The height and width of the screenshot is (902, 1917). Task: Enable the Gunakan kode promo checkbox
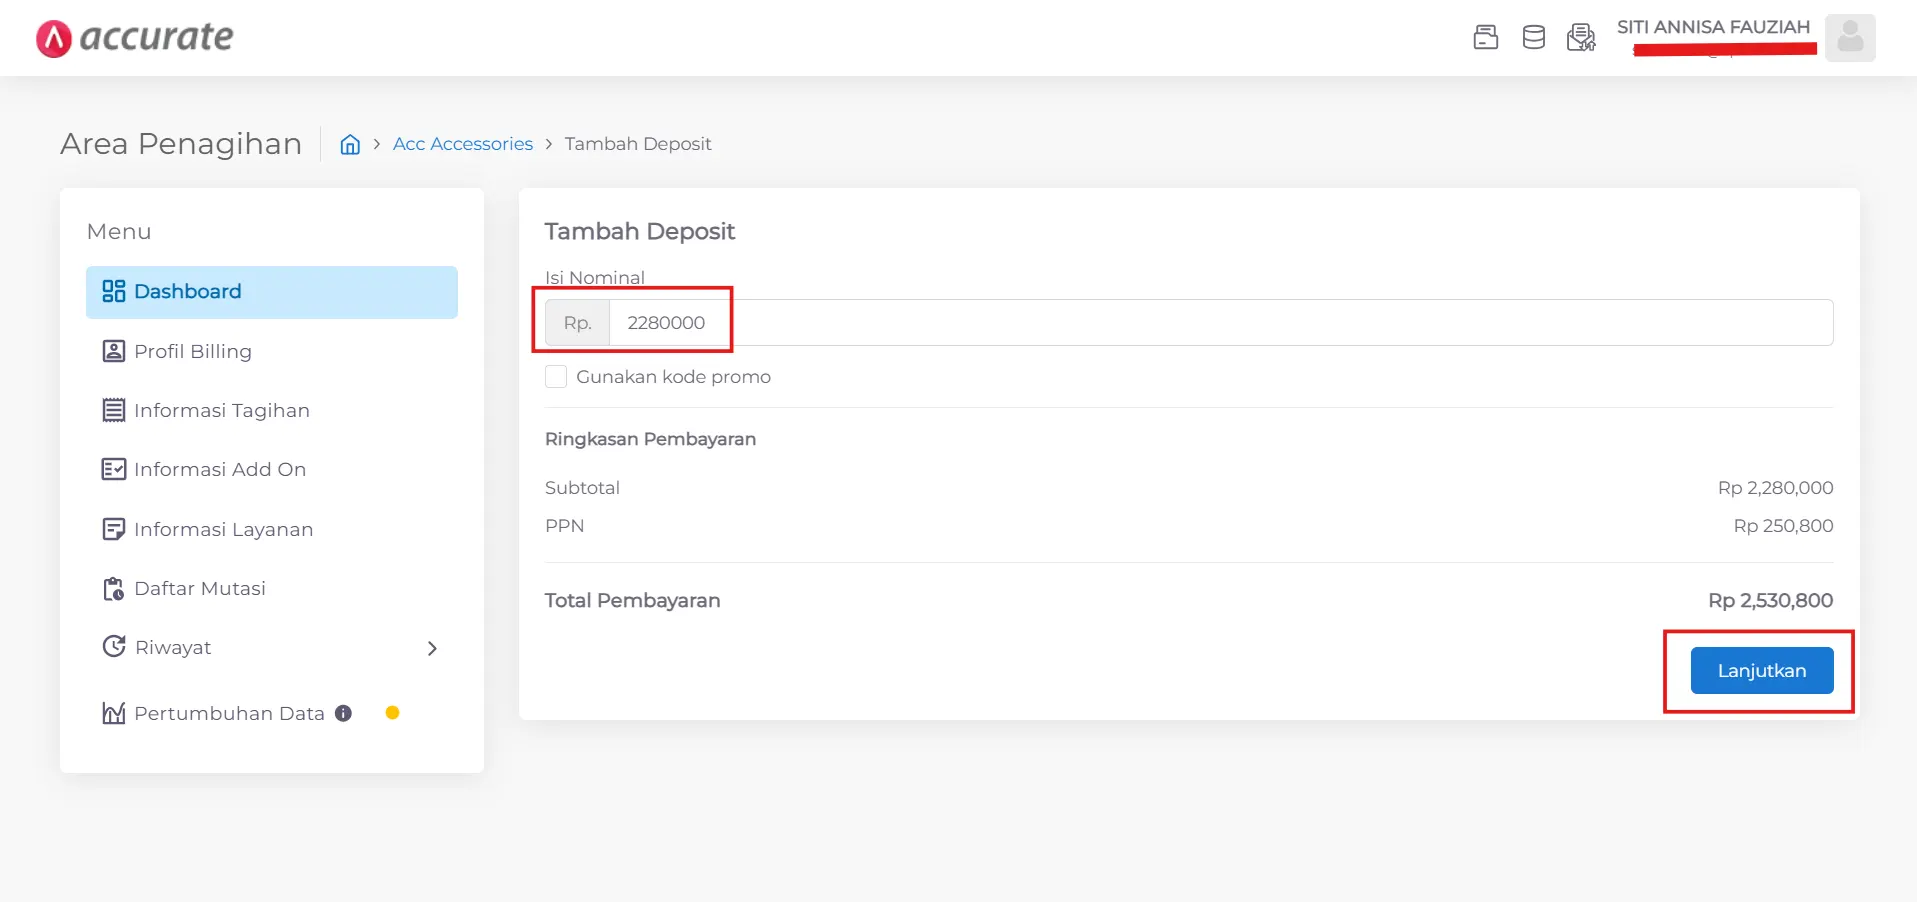pos(556,377)
